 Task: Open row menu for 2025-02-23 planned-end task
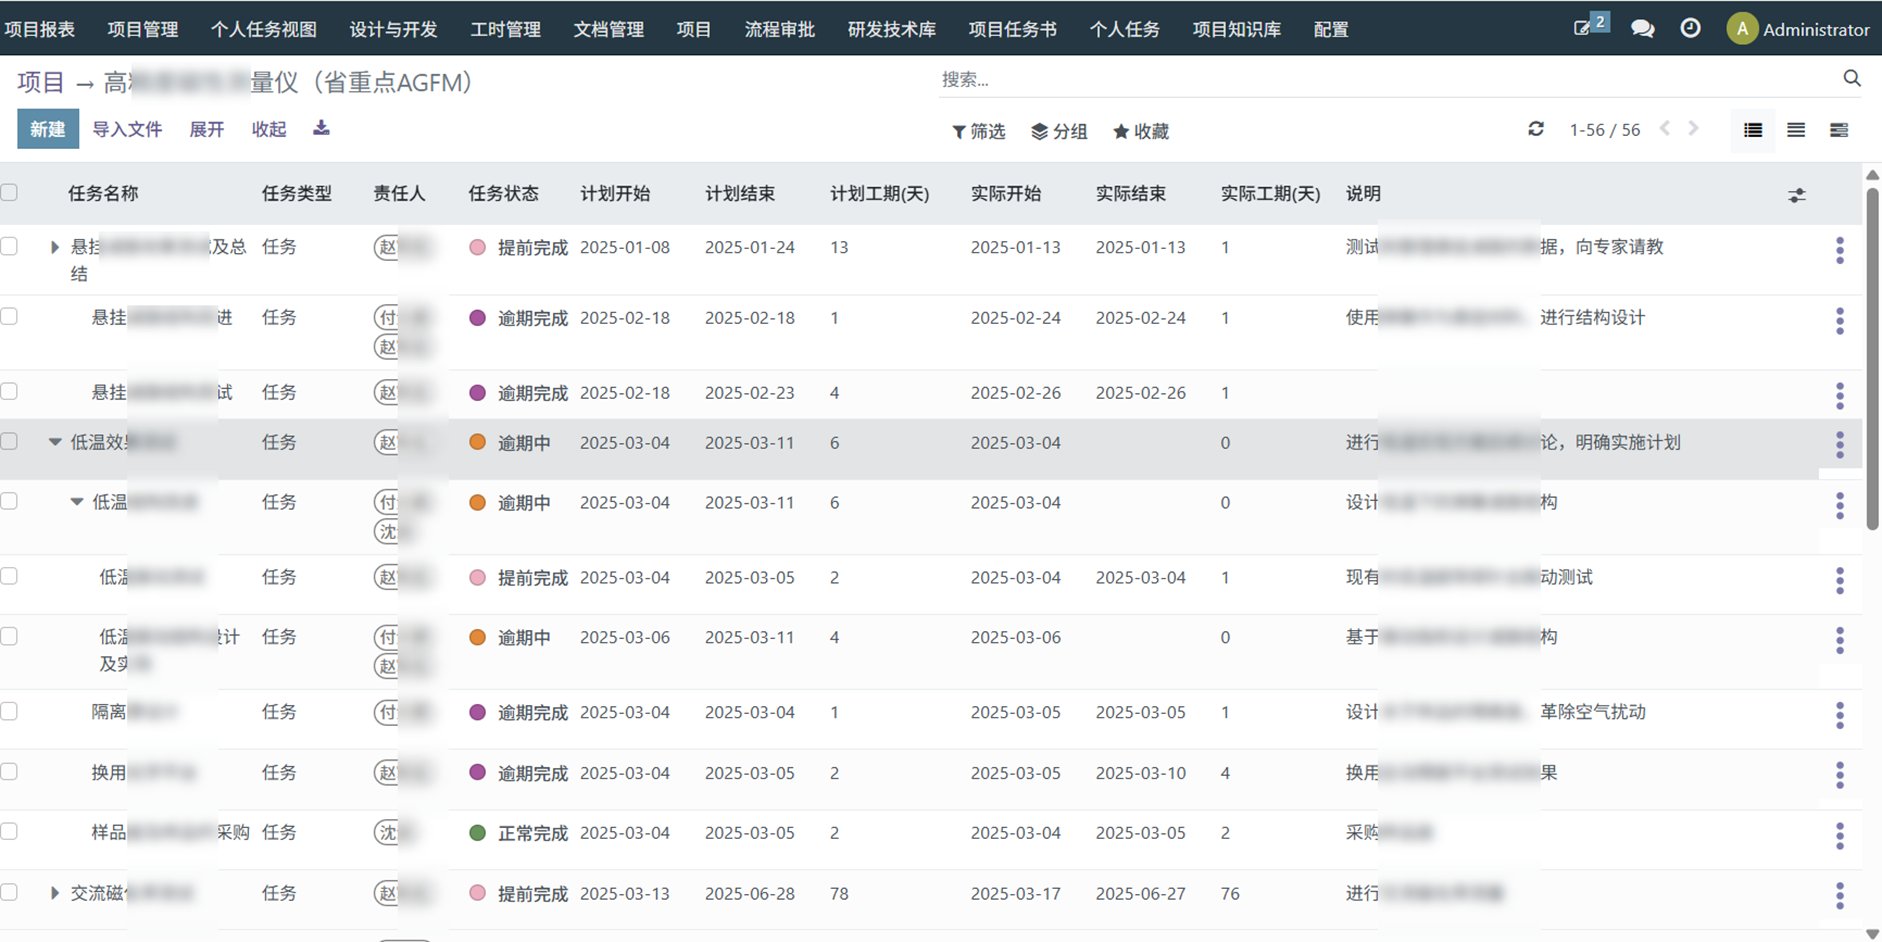pos(1840,396)
